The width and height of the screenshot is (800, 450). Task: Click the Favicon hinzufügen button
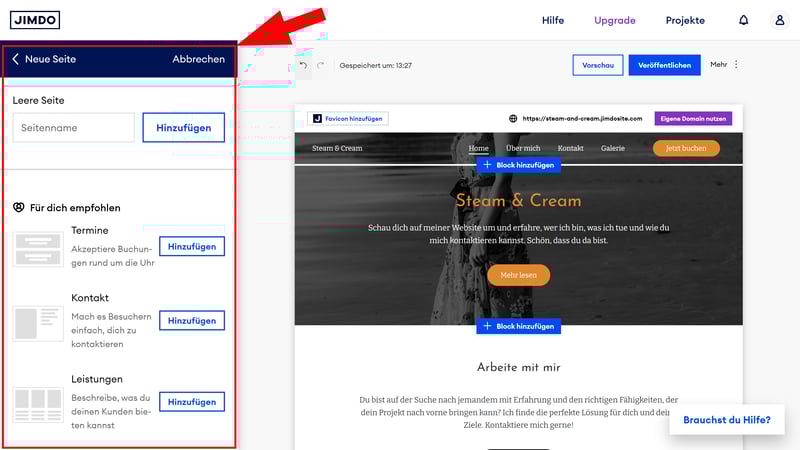348,118
